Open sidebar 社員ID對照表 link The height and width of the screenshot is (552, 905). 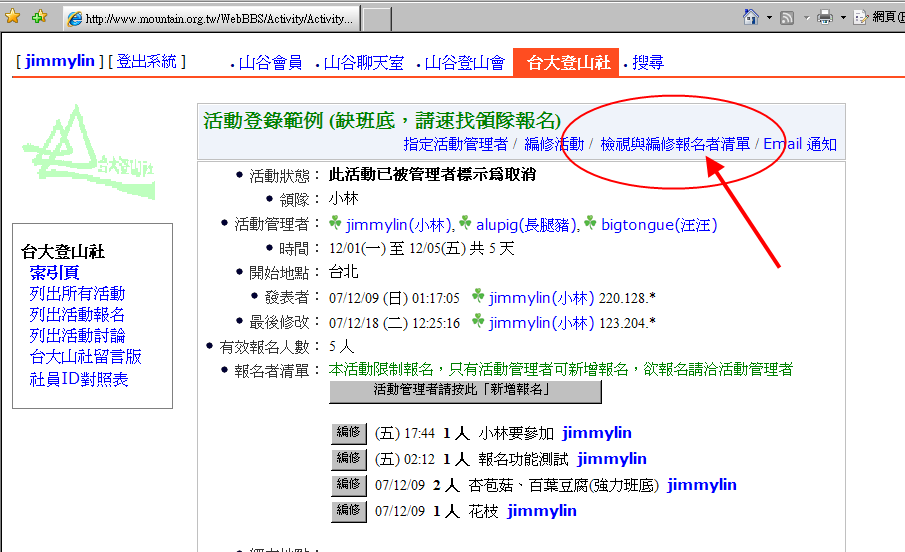pos(78,379)
